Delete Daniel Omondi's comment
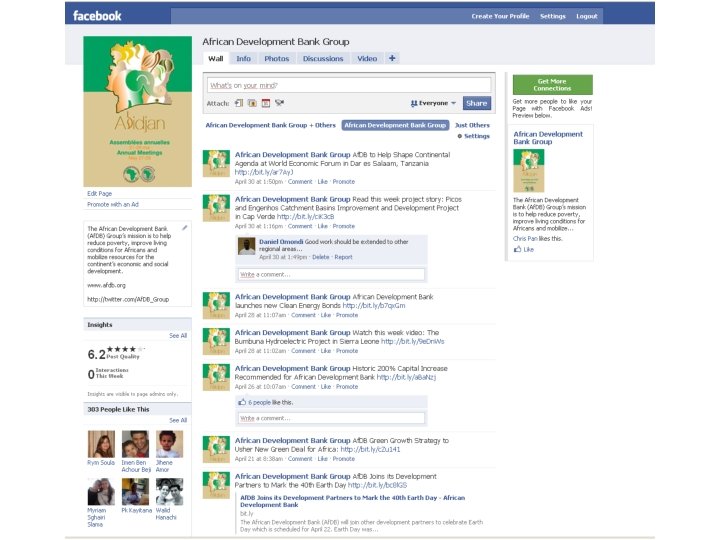This screenshot has height=540, width=720. (321, 257)
